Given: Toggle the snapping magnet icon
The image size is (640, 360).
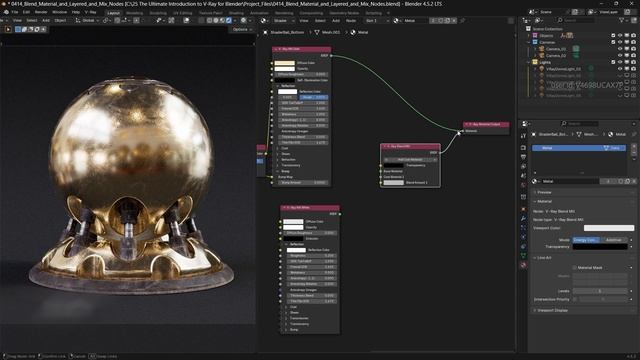Looking at the screenshot, I should [x=117, y=20].
